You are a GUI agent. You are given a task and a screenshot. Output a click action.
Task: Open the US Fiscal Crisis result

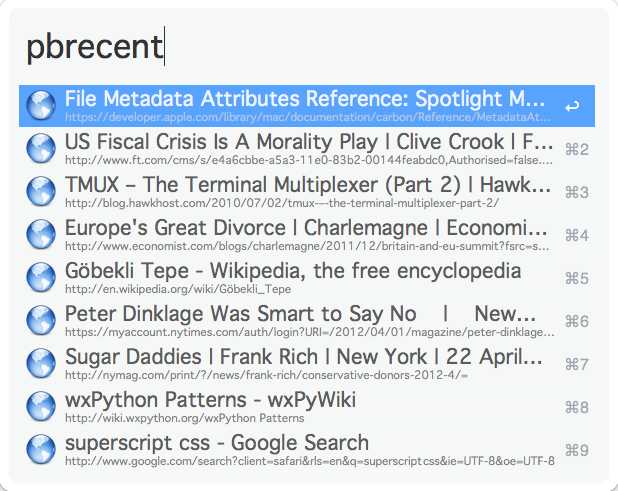(x=307, y=149)
